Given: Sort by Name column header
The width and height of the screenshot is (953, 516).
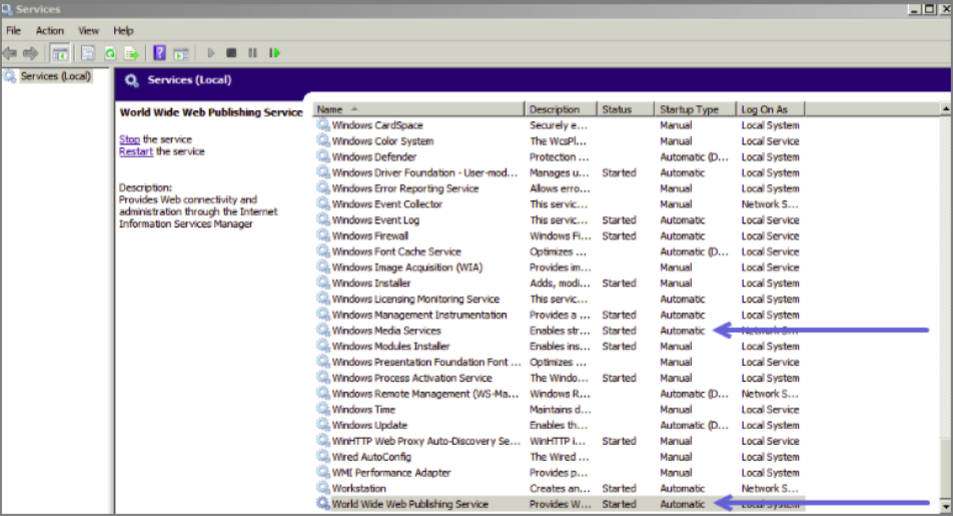Looking at the screenshot, I should [x=418, y=109].
